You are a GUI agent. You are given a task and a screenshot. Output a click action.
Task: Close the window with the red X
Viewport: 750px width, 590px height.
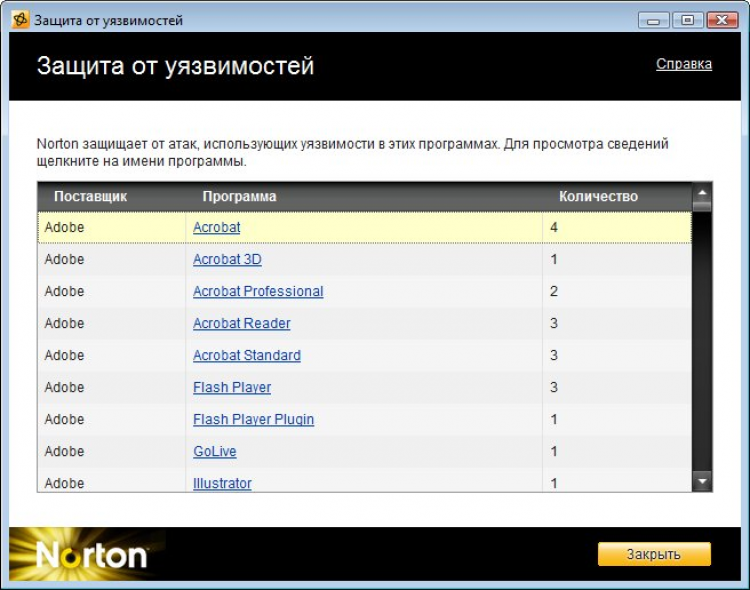pos(722,21)
